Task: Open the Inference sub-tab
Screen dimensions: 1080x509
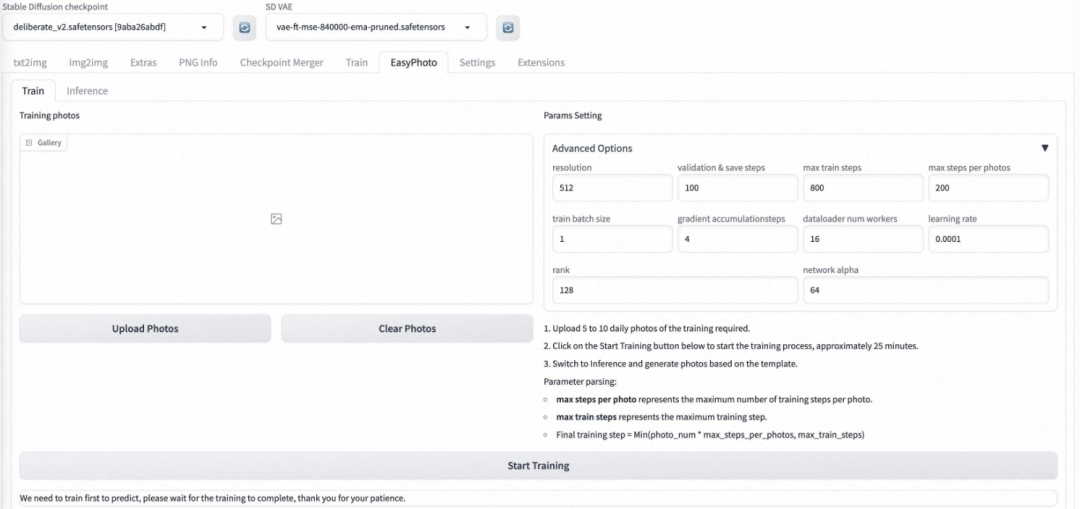Action: (87, 90)
